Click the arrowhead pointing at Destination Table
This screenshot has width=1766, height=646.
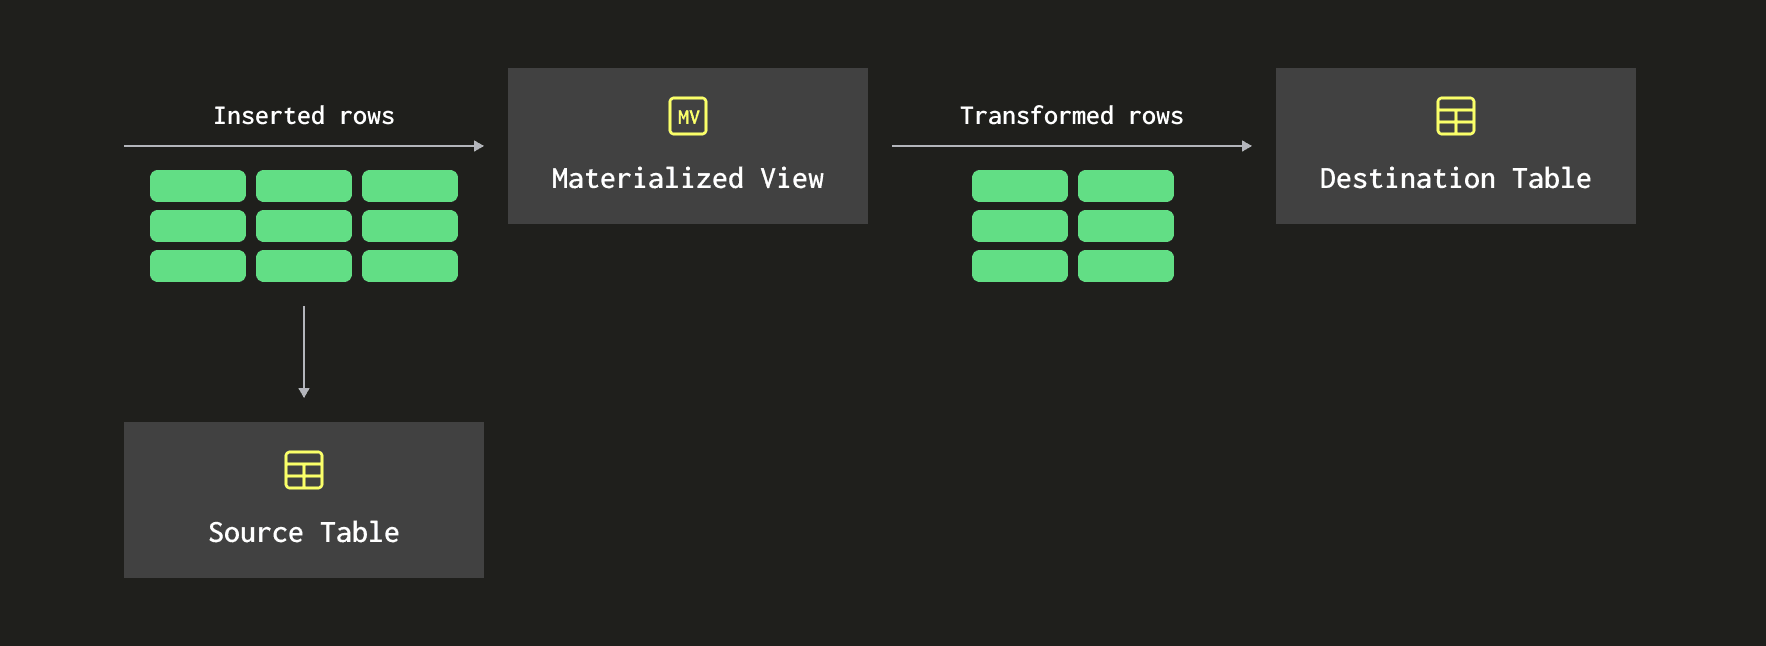point(1247,146)
